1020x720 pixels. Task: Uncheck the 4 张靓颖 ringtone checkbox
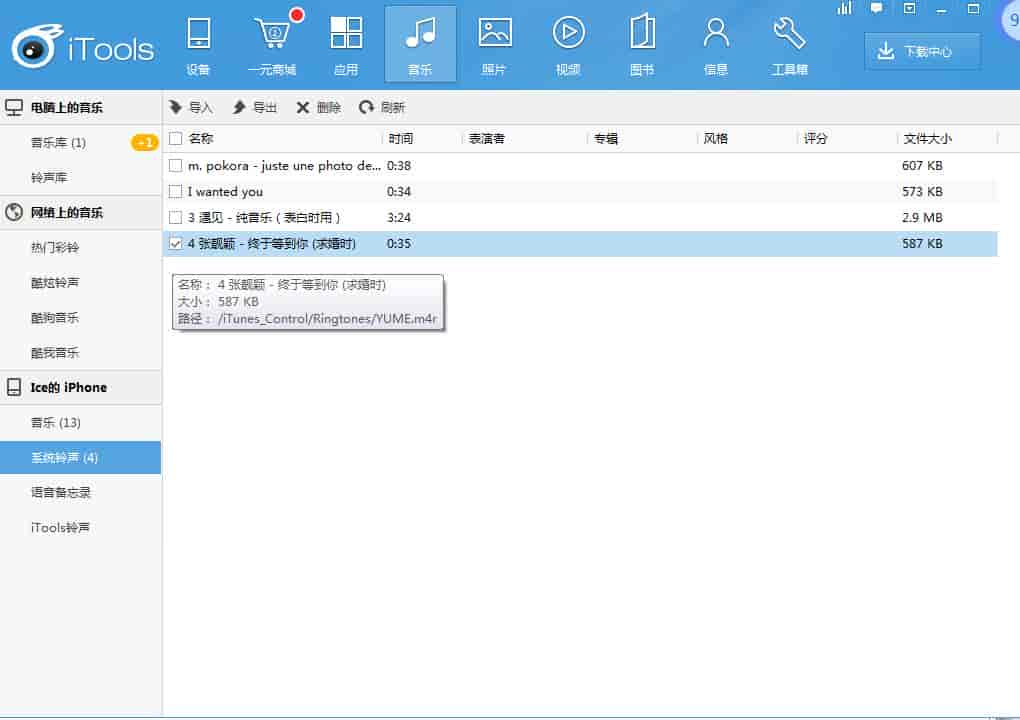tap(176, 244)
